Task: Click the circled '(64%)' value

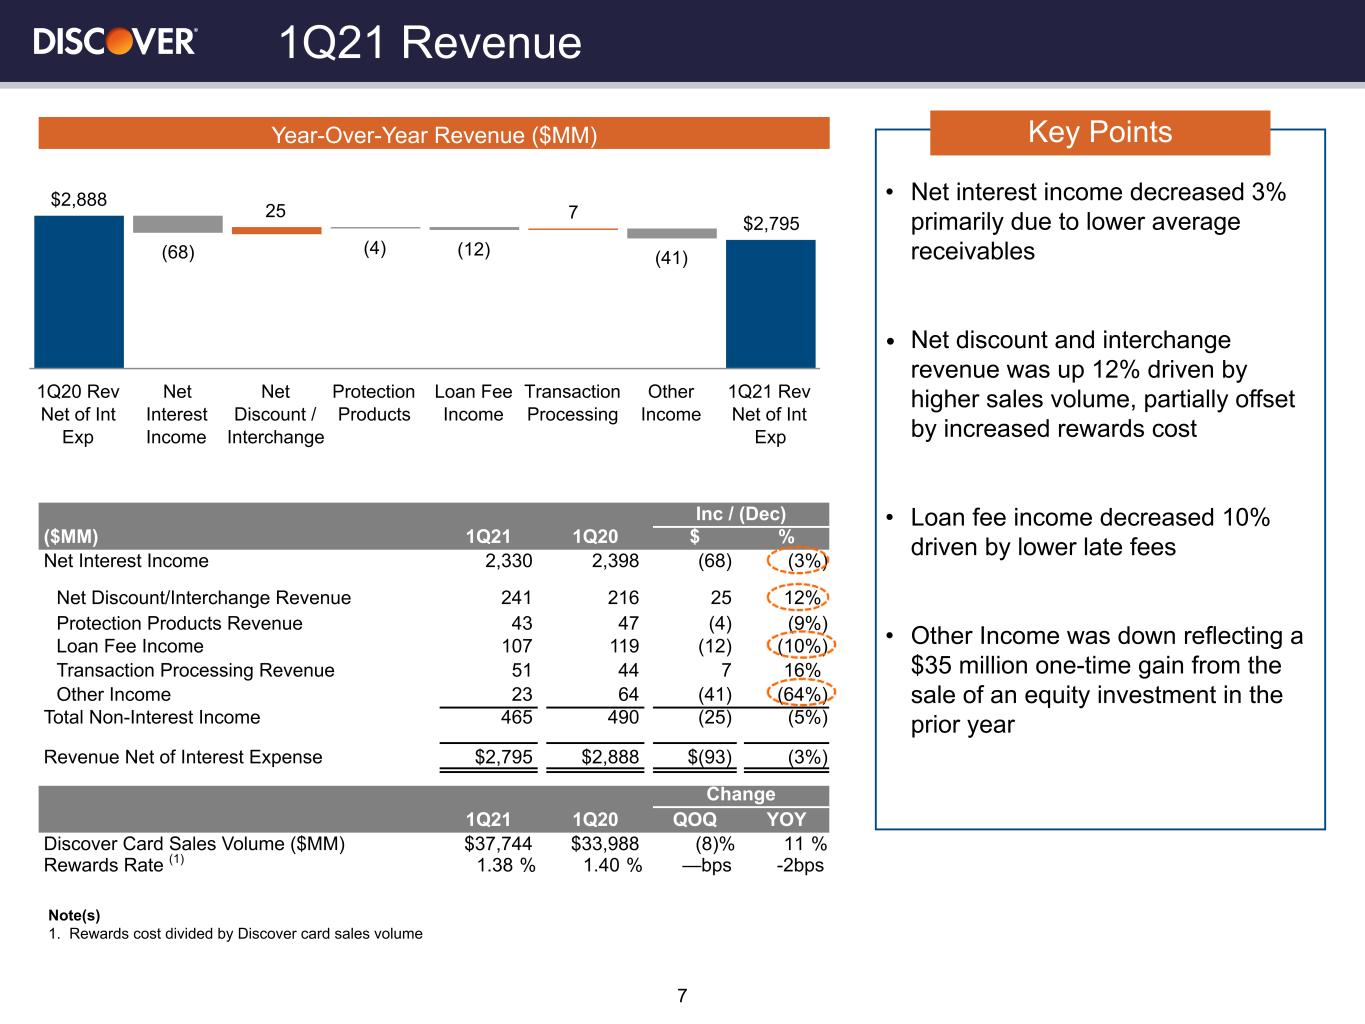Action: [x=802, y=695]
